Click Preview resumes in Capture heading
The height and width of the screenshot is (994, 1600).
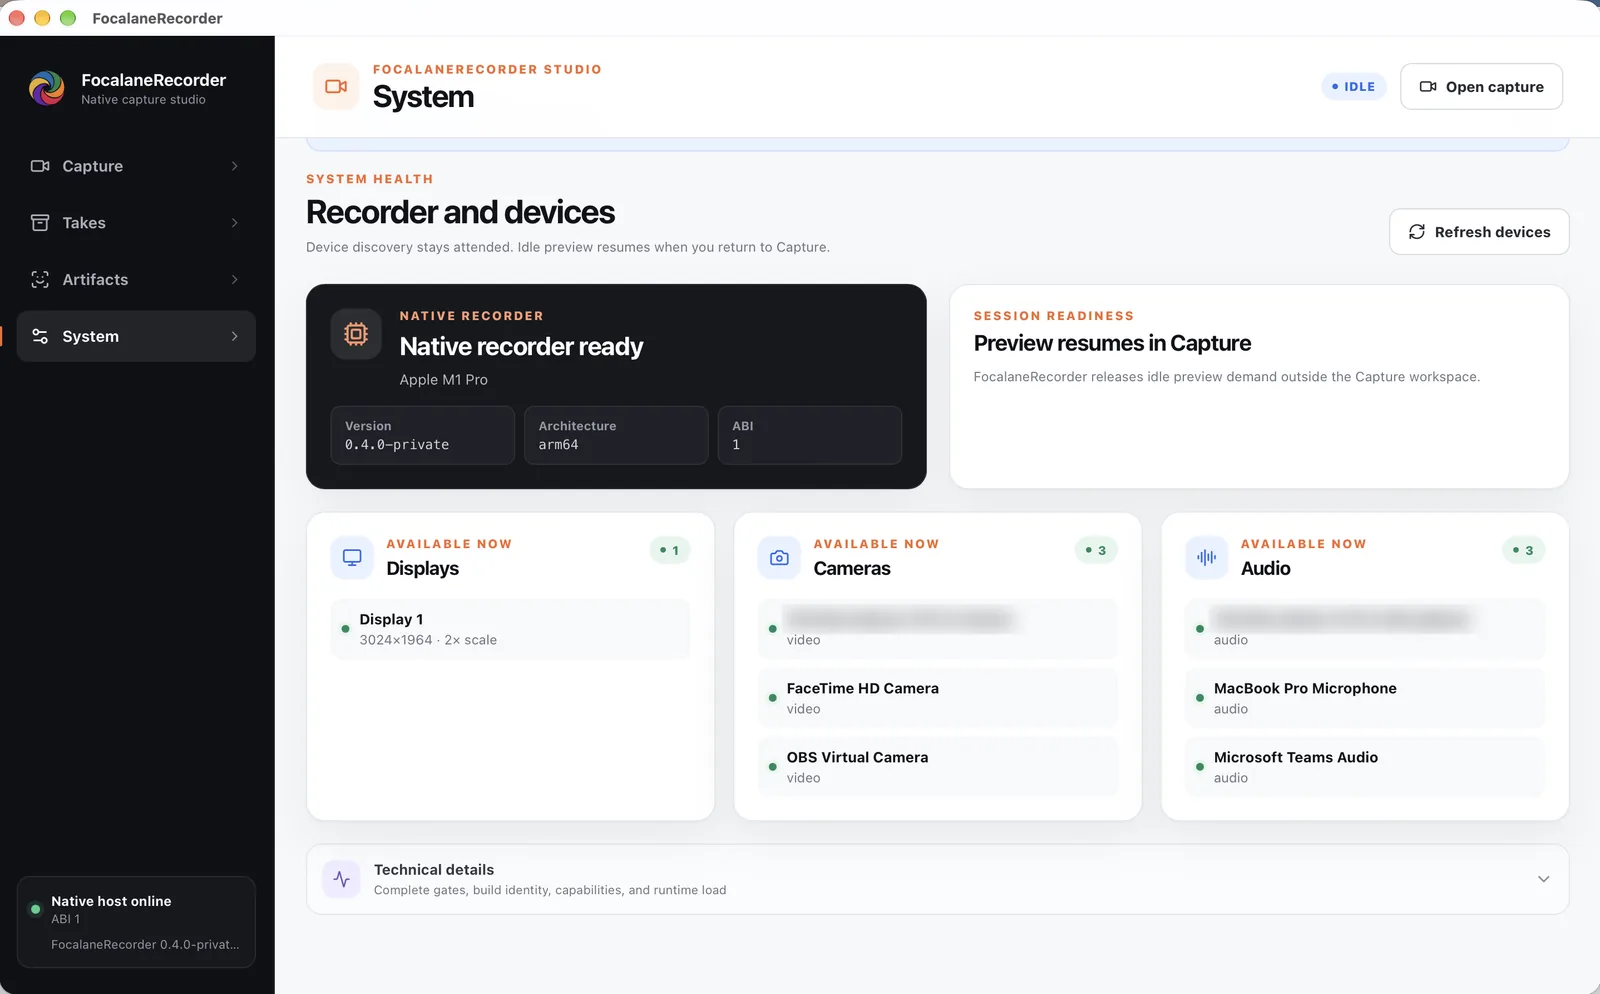point(1112,343)
